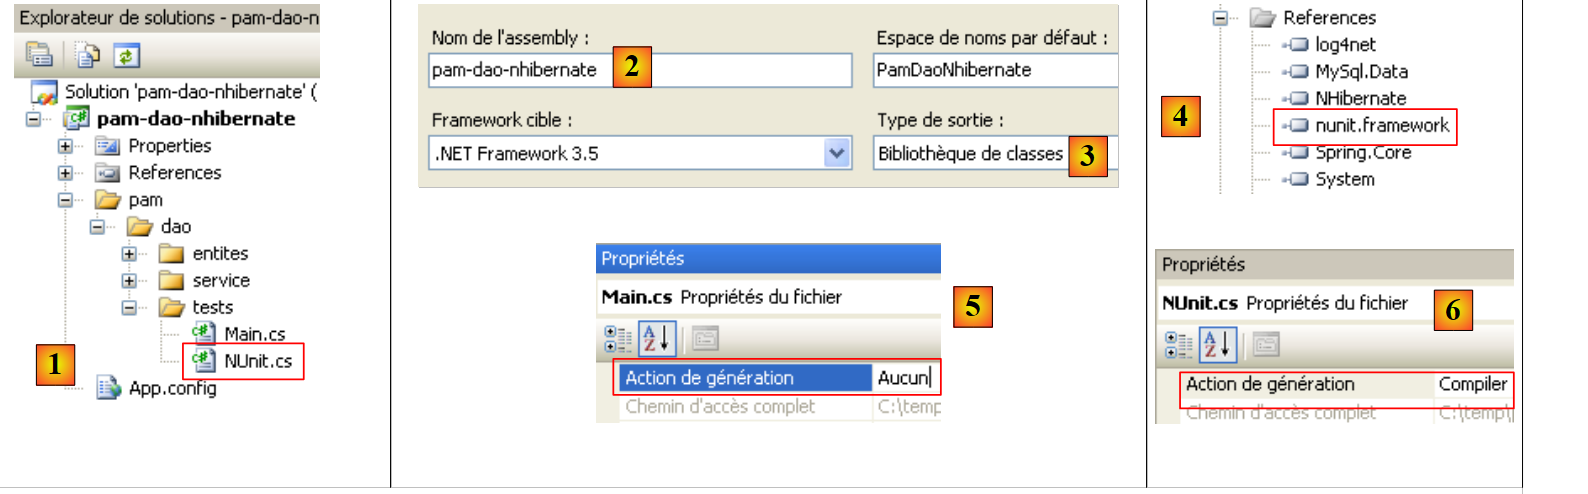
Task: Expand the service folder
Action: click(129, 281)
